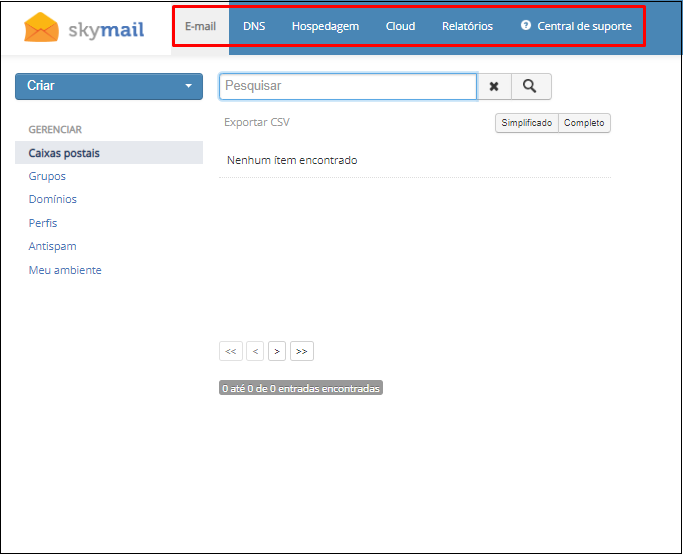Click the magnifying glass search button
683x555 pixels.
(530, 87)
